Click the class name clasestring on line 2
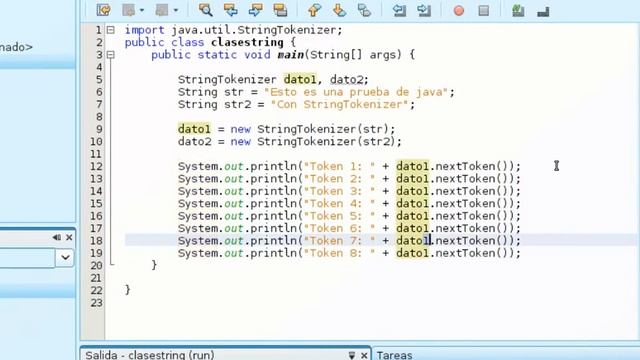 point(247,42)
